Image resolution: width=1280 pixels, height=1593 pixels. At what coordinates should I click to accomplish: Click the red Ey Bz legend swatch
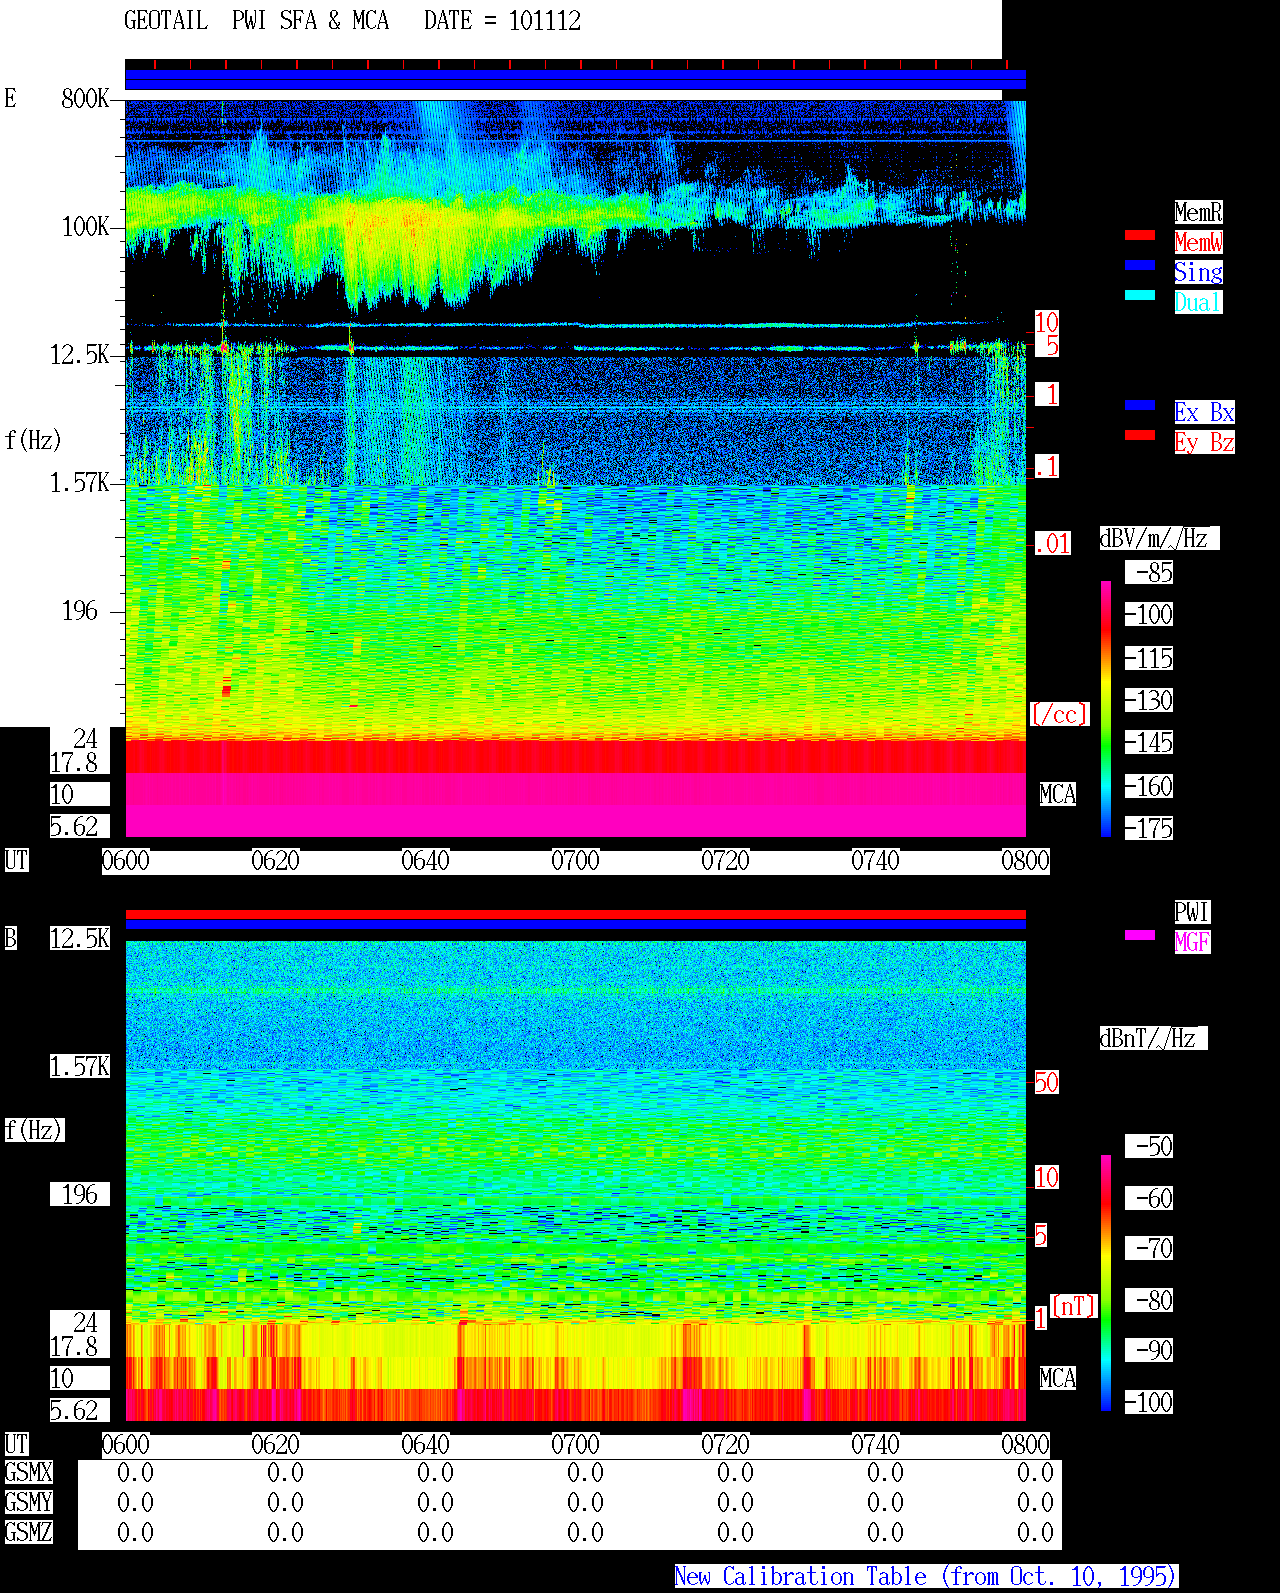(x=1140, y=435)
